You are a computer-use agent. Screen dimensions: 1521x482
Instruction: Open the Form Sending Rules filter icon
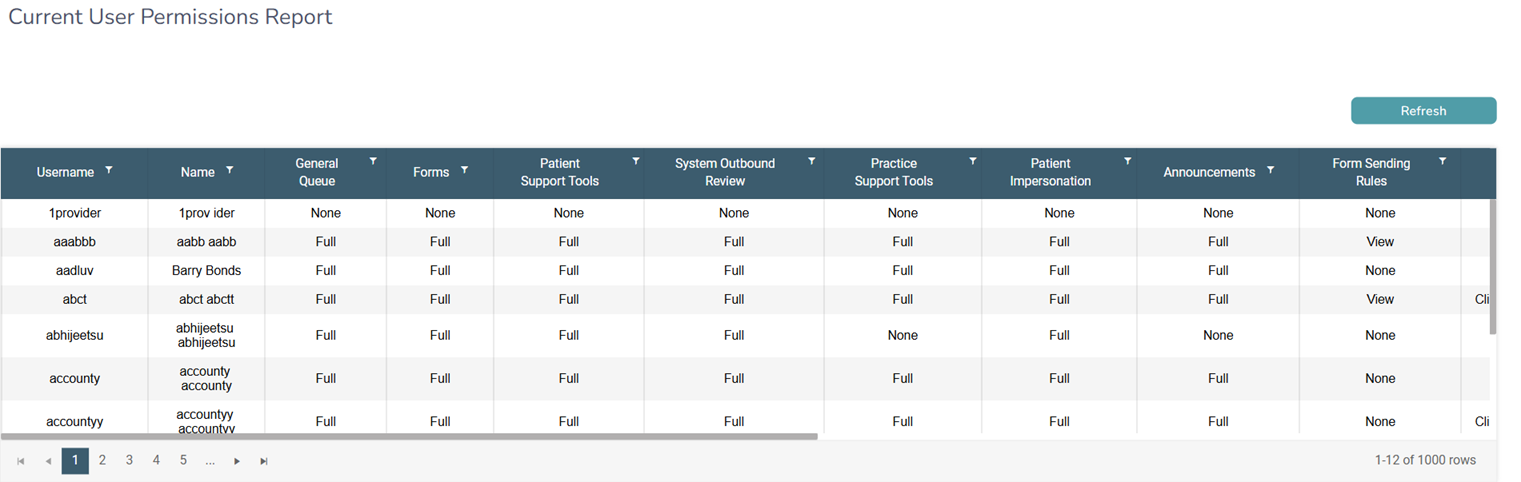[1443, 161]
